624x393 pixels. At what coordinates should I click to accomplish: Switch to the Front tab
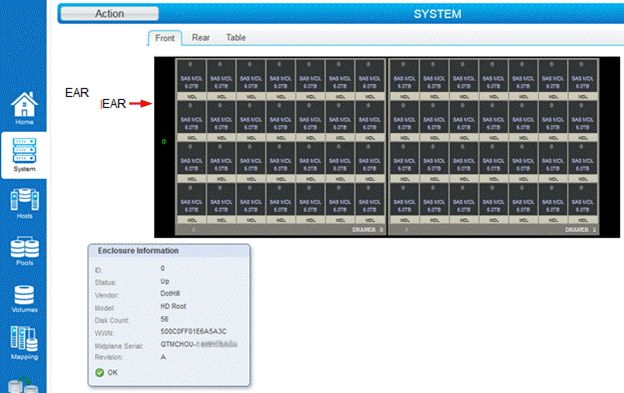165,38
